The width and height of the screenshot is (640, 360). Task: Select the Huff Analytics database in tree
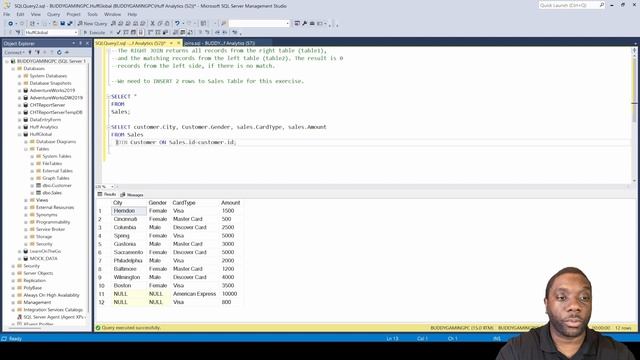(x=44, y=127)
